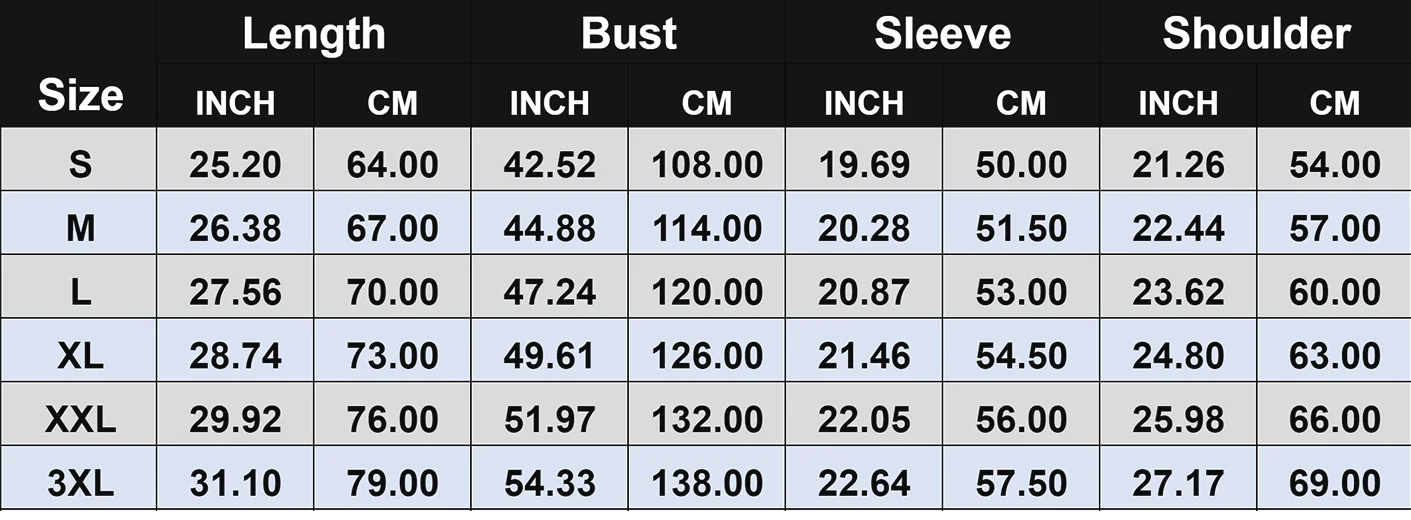Select the 29.92 length inch cell
Screen dimensions: 1411x520
click(x=236, y=420)
